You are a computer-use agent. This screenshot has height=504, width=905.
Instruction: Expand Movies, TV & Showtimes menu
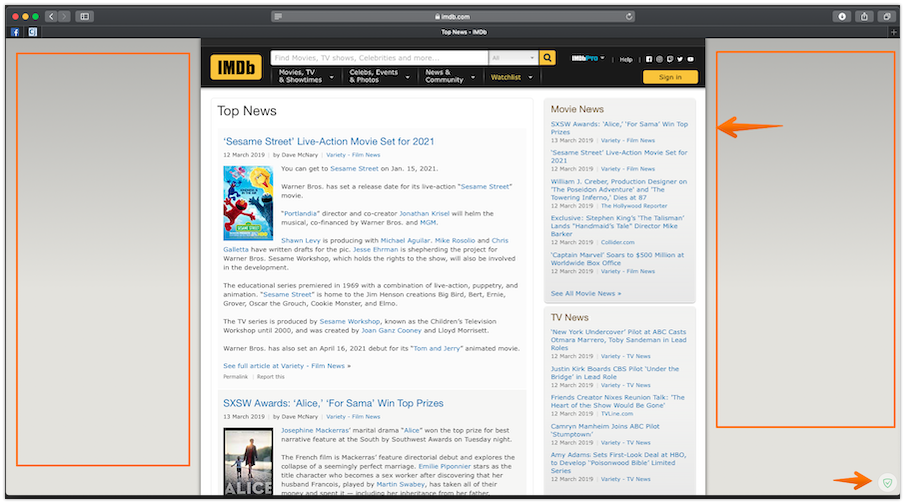[x=306, y=76]
